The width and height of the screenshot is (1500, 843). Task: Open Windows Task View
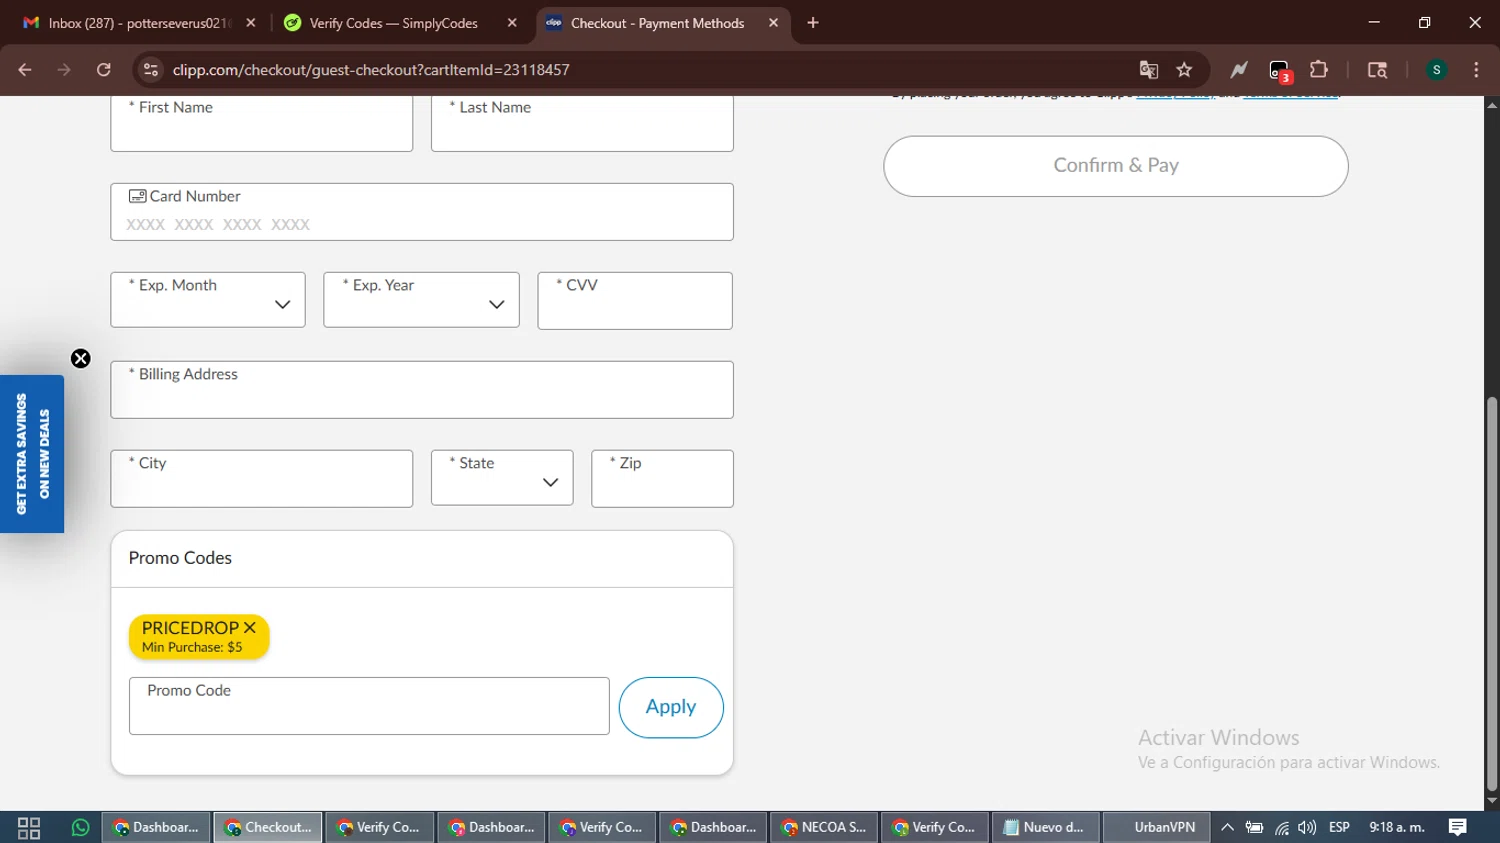pos(29,828)
